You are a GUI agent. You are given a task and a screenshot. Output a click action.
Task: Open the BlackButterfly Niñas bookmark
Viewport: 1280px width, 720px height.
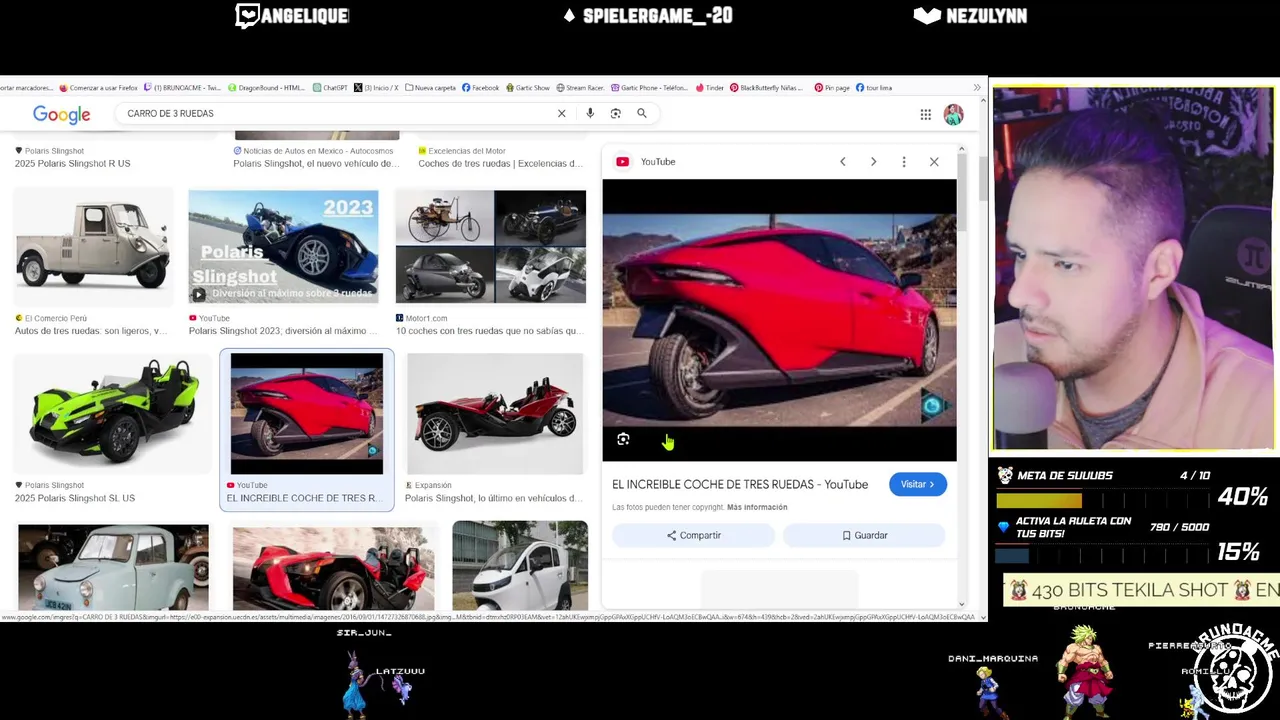coord(766,88)
